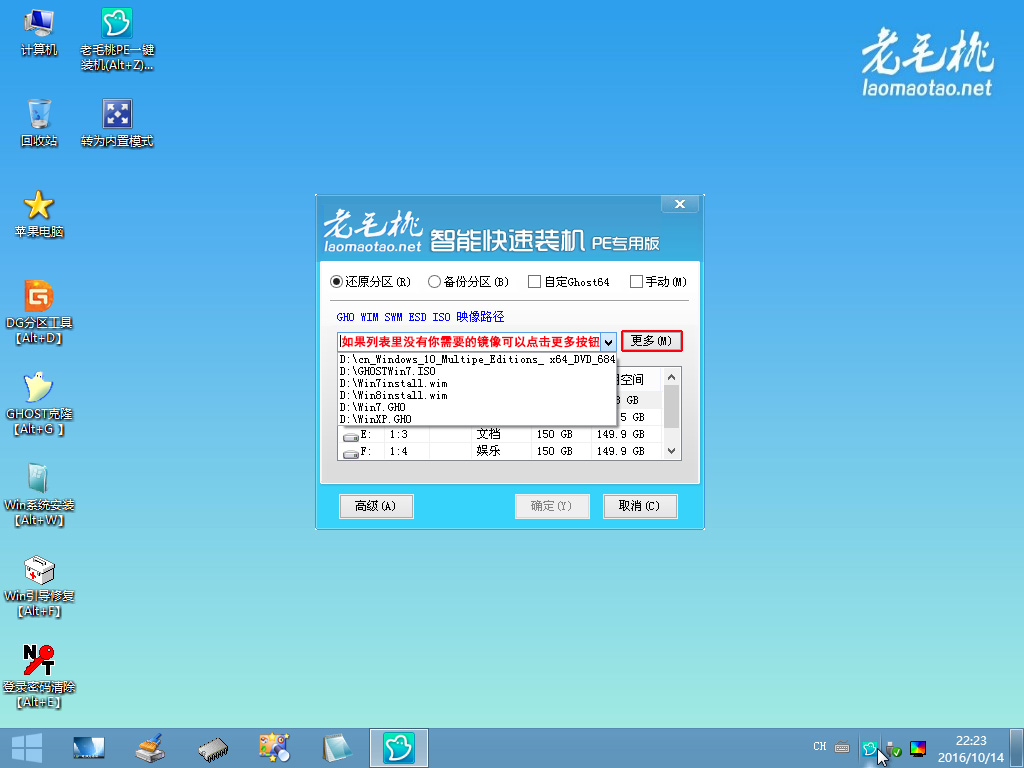Click the GHO WIM SWM ESD ISO 映像路径 label
Screen dimensions: 1024x768
[x=421, y=317]
